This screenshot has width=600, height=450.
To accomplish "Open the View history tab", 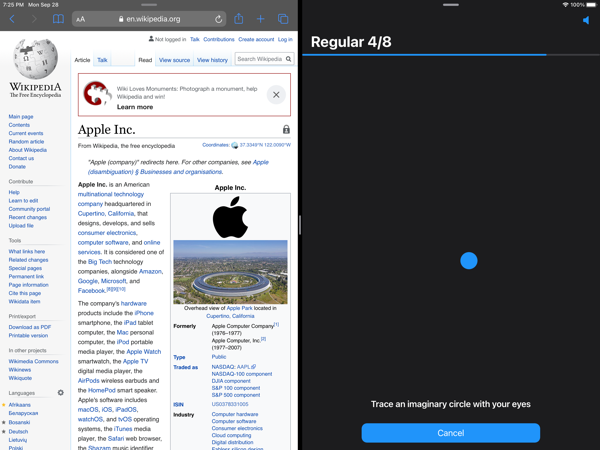I will pos(212,60).
